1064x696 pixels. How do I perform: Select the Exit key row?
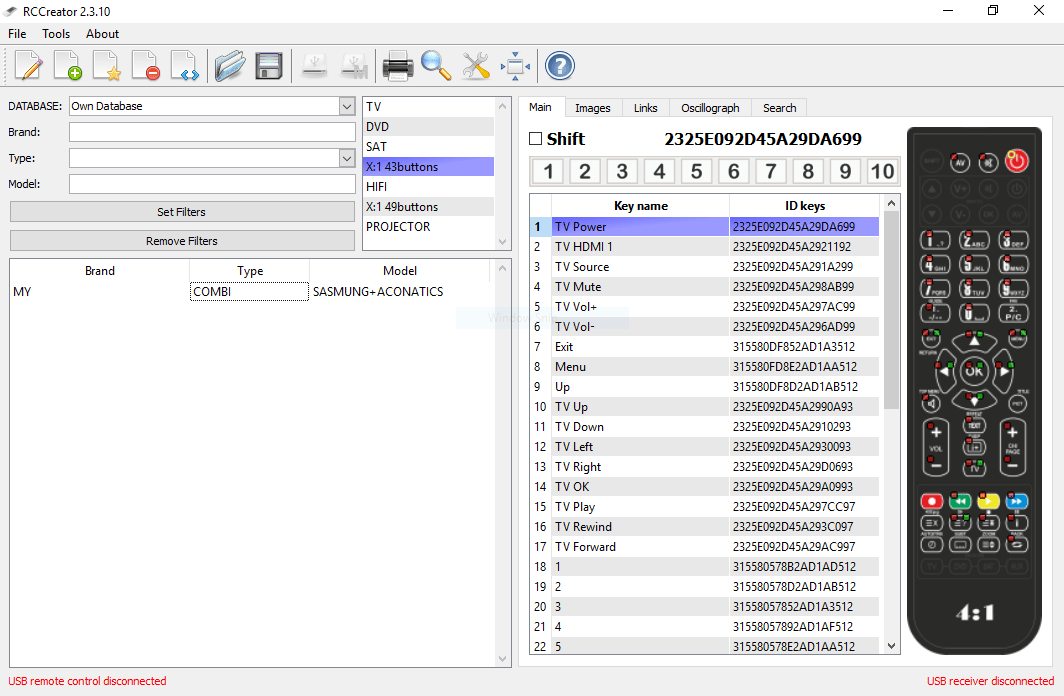(704, 347)
